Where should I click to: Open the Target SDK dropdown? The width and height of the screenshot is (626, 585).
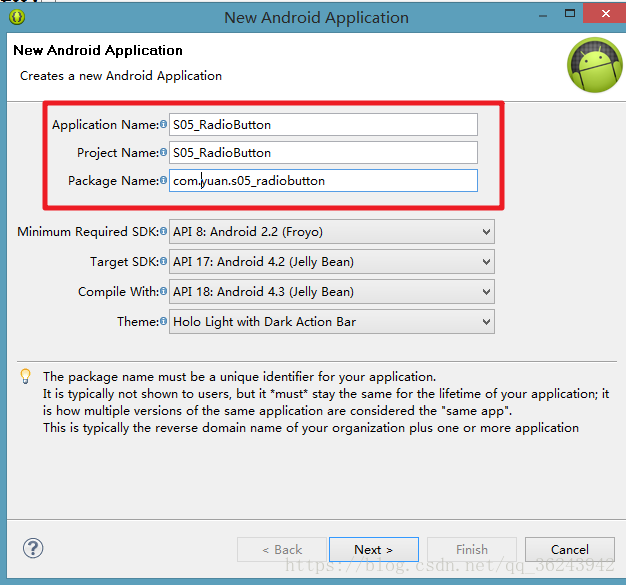click(x=332, y=261)
